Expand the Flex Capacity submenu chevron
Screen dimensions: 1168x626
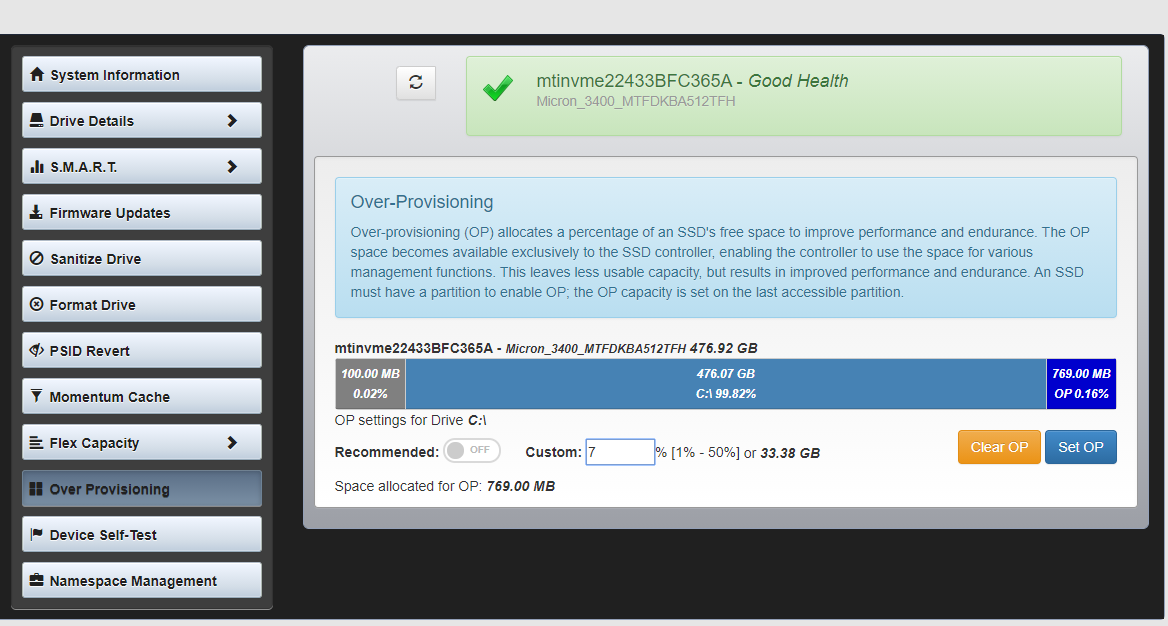pyautogui.click(x=232, y=443)
